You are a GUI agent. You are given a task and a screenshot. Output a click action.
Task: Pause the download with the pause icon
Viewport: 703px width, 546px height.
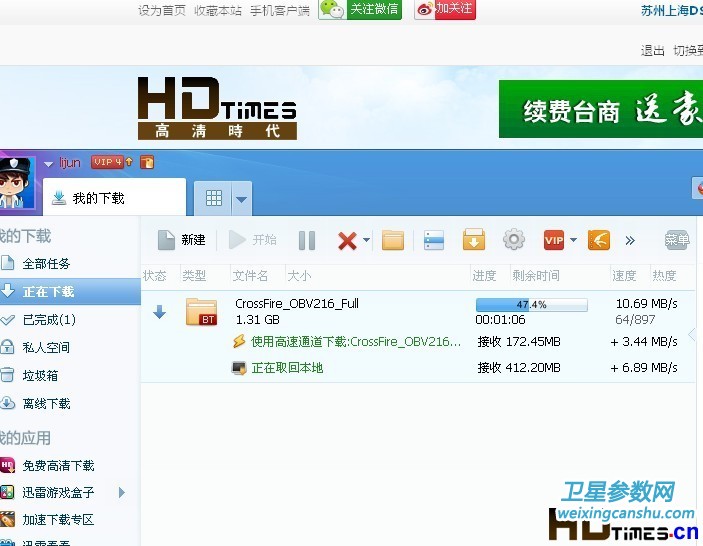point(307,240)
